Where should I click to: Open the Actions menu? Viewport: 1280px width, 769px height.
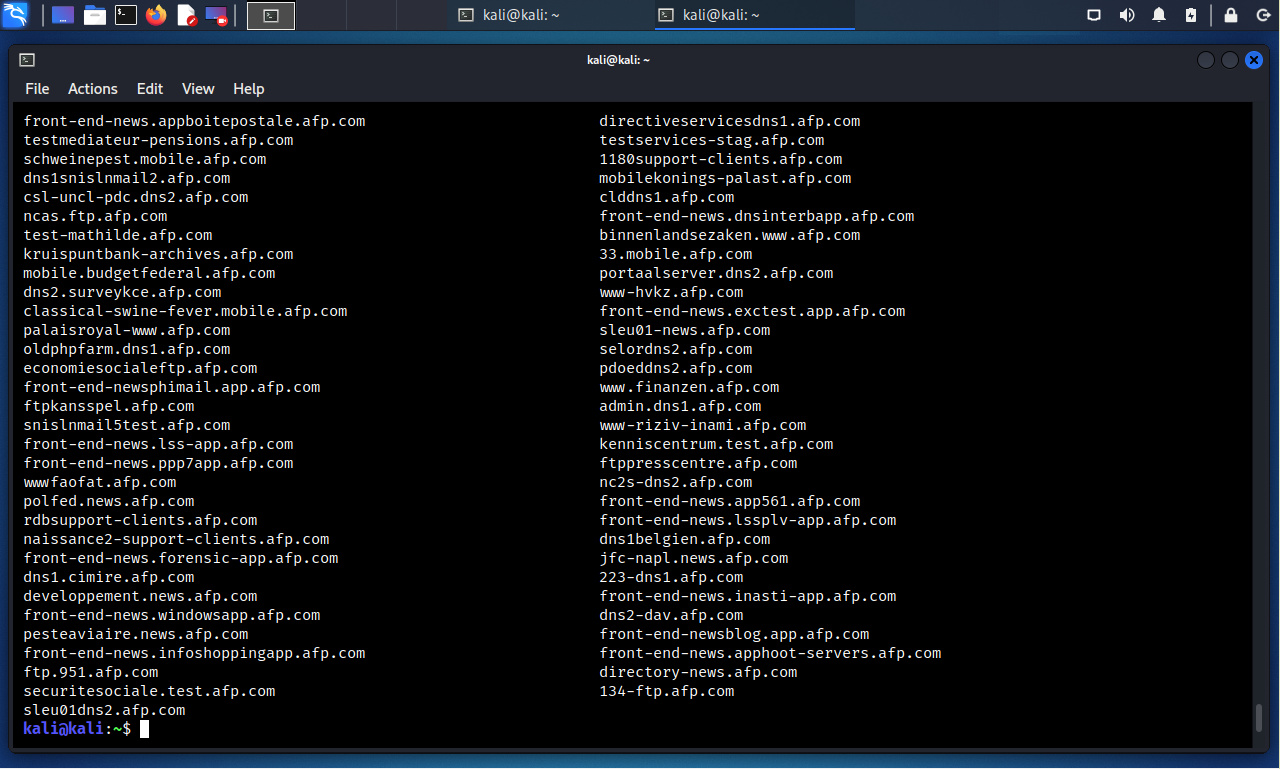coord(93,89)
